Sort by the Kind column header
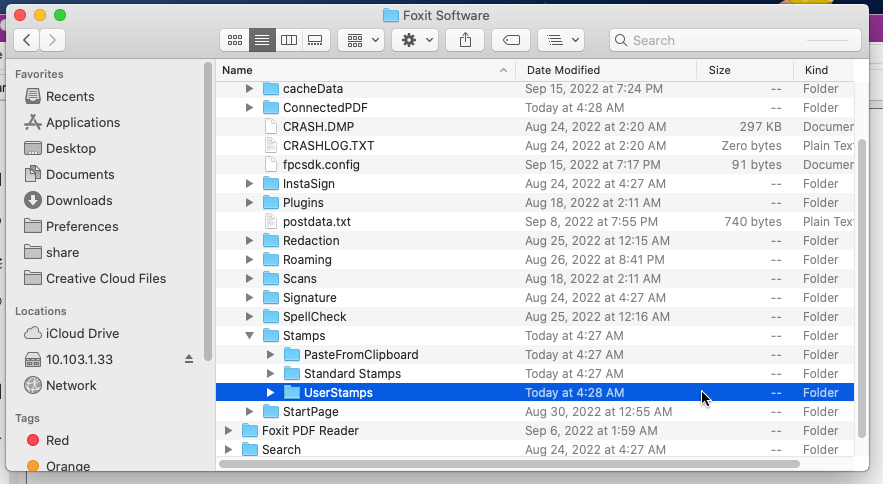883x484 pixels. [824, 70]
